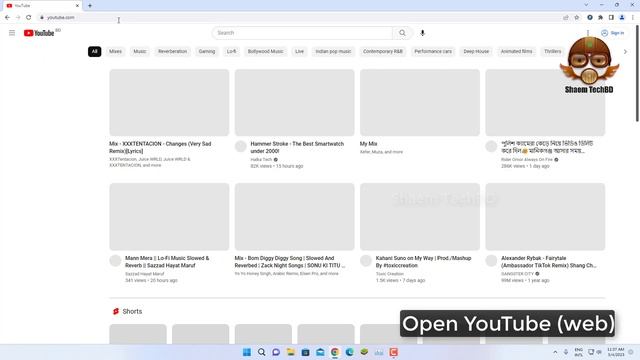This screenshot has height=360, width=640.
Task: Open Bom Diggy Diggy mix thumbnail
Action: pyautogui.click(x=294, y=217)
